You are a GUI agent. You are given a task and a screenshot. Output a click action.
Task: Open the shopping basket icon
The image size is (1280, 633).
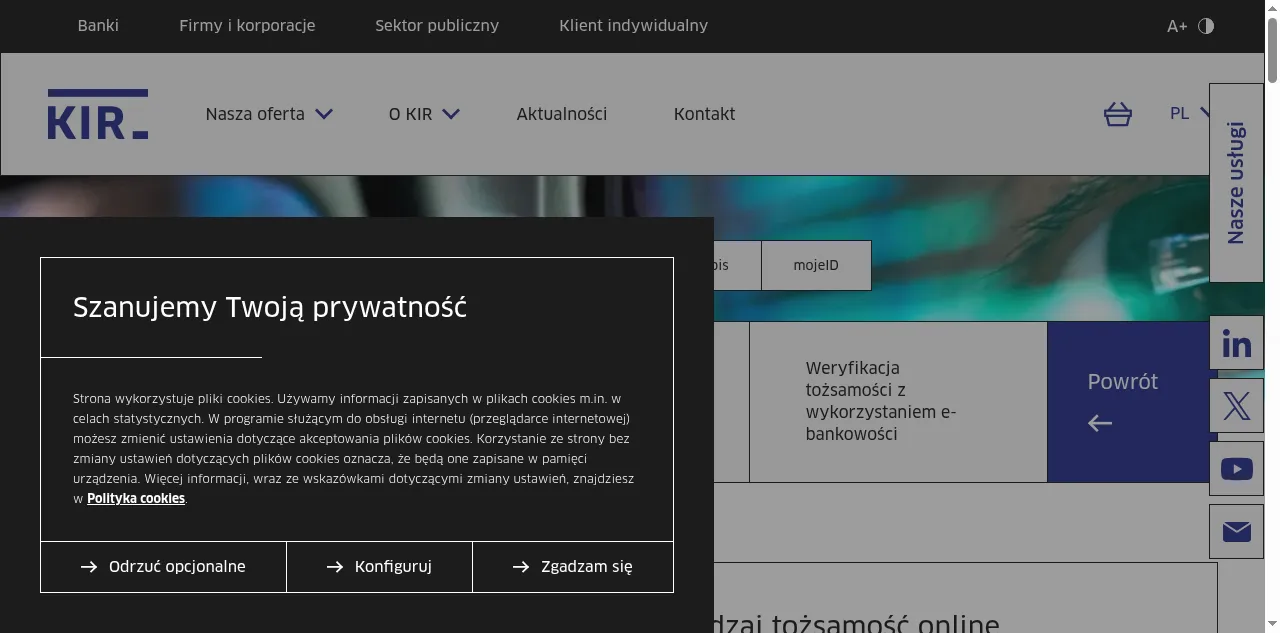click(x=1117, y=114)
